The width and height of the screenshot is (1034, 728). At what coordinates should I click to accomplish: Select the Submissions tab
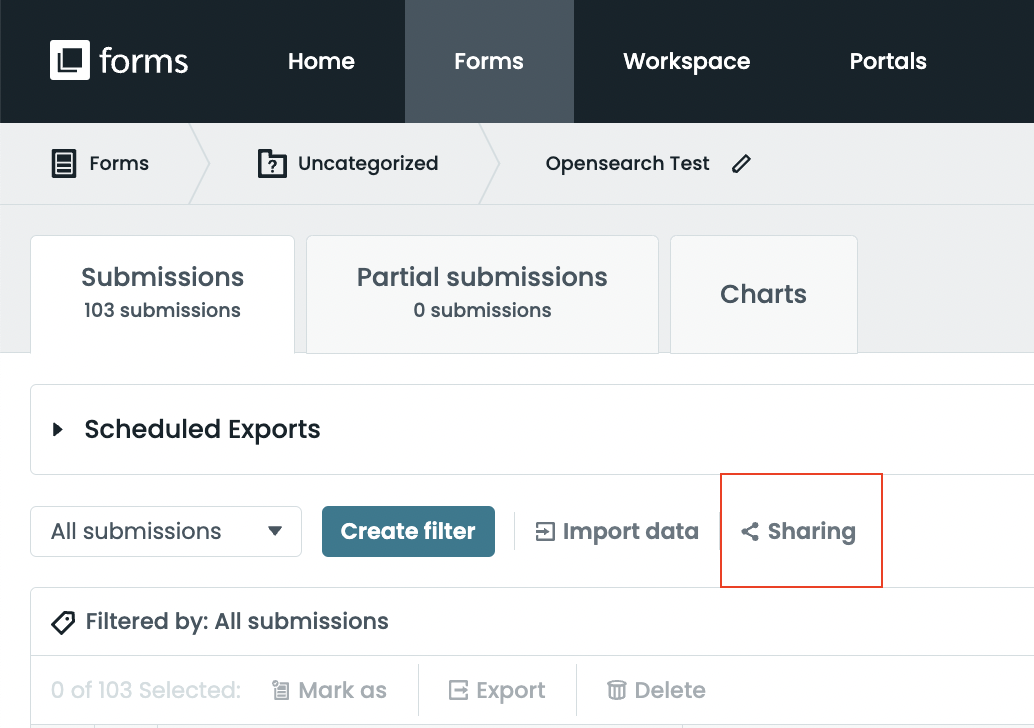pyautogui.click(x=162, y=292)
